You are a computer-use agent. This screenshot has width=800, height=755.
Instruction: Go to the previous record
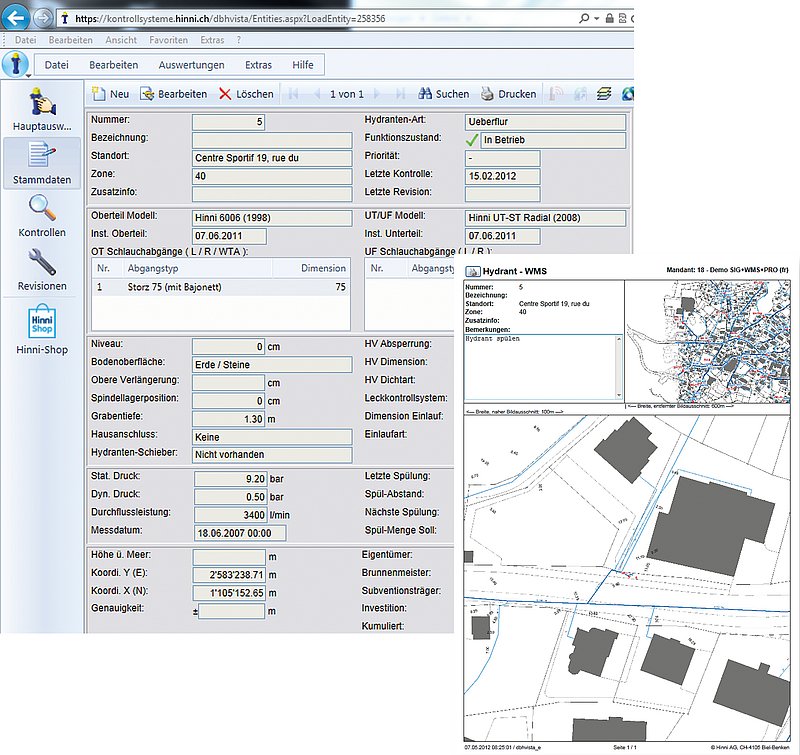pos(317,94)
